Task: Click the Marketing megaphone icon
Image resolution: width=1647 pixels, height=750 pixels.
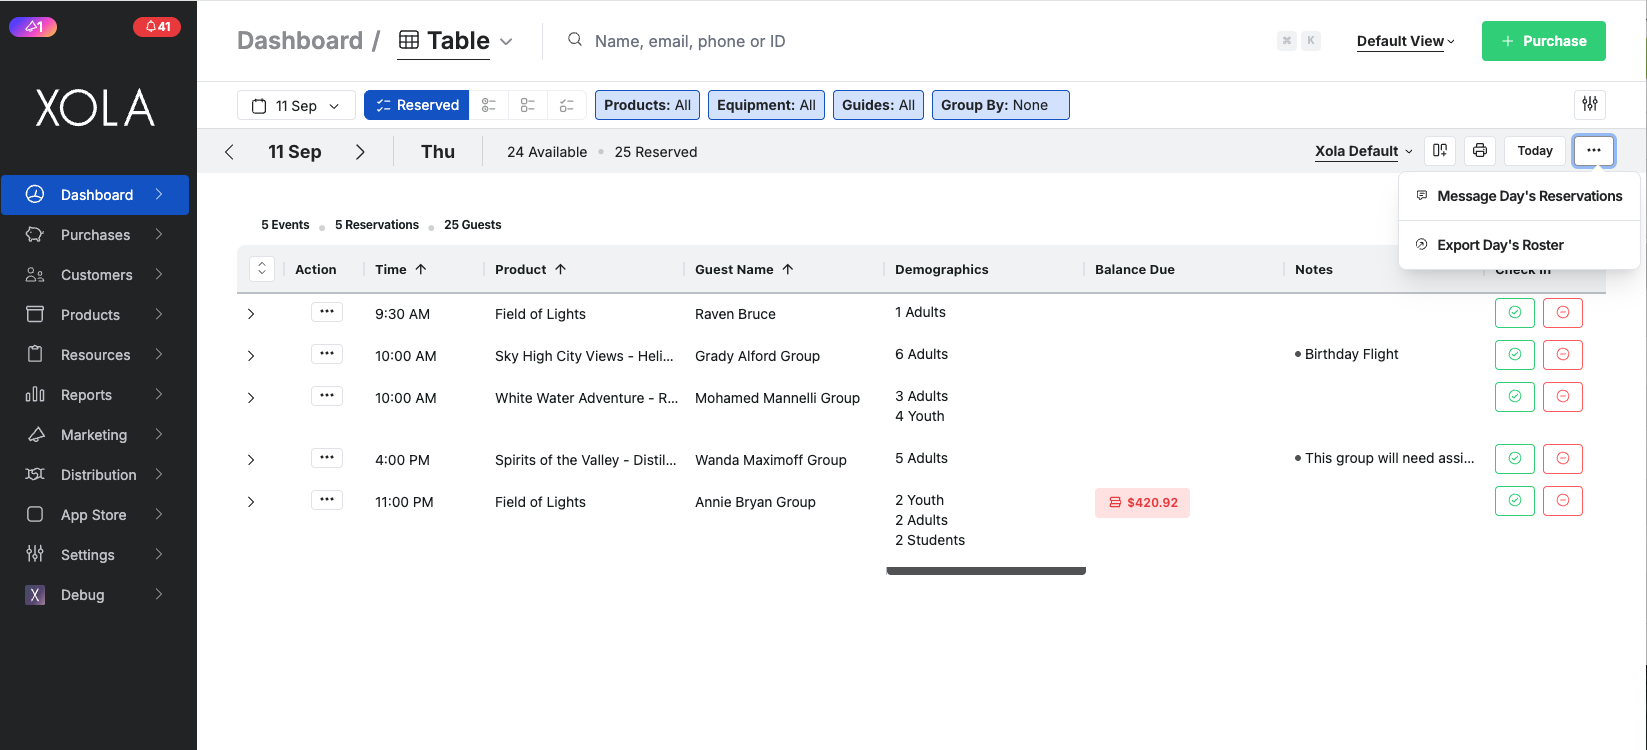Action: point(35,435)
